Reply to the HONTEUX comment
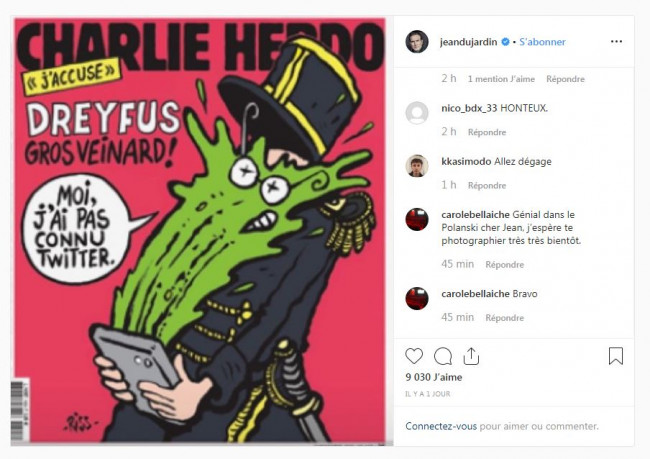650x459 pixels. pyautogui.click(x=487, y=132)
